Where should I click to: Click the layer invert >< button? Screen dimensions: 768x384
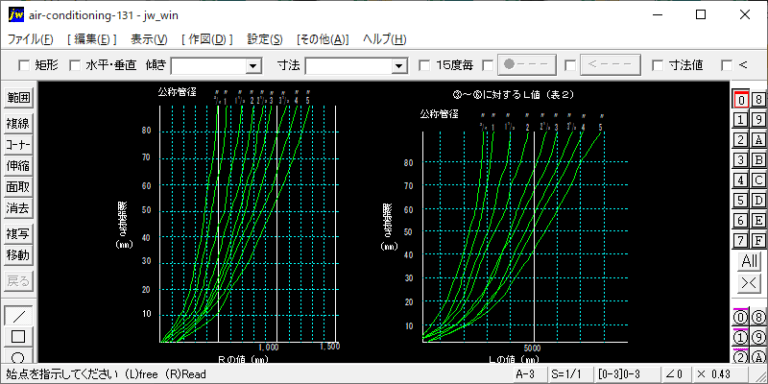tap(749, 283)
